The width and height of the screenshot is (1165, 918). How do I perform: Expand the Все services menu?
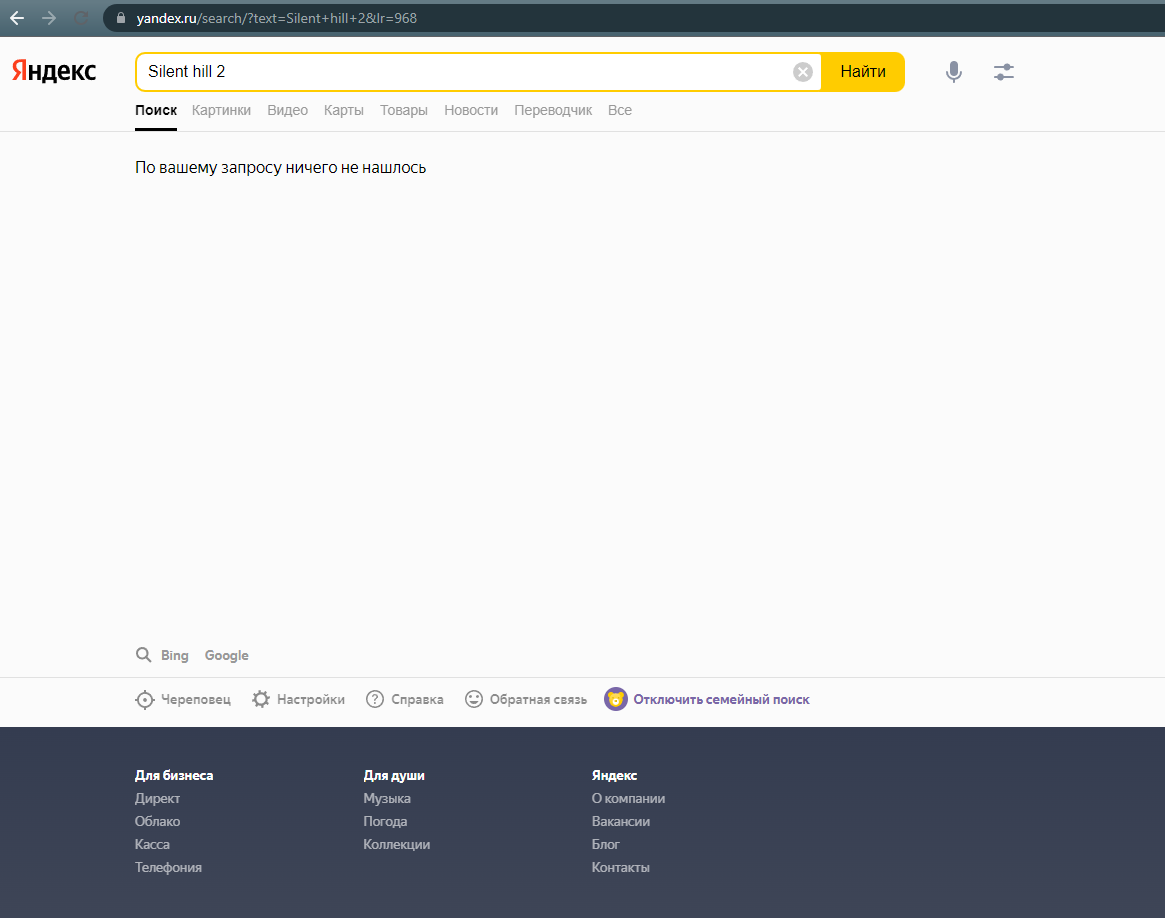point(620,110)
